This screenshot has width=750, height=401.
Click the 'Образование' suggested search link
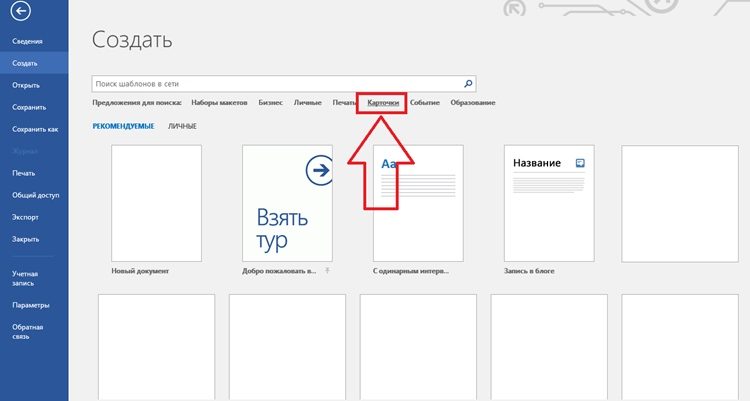pos(472,103)
